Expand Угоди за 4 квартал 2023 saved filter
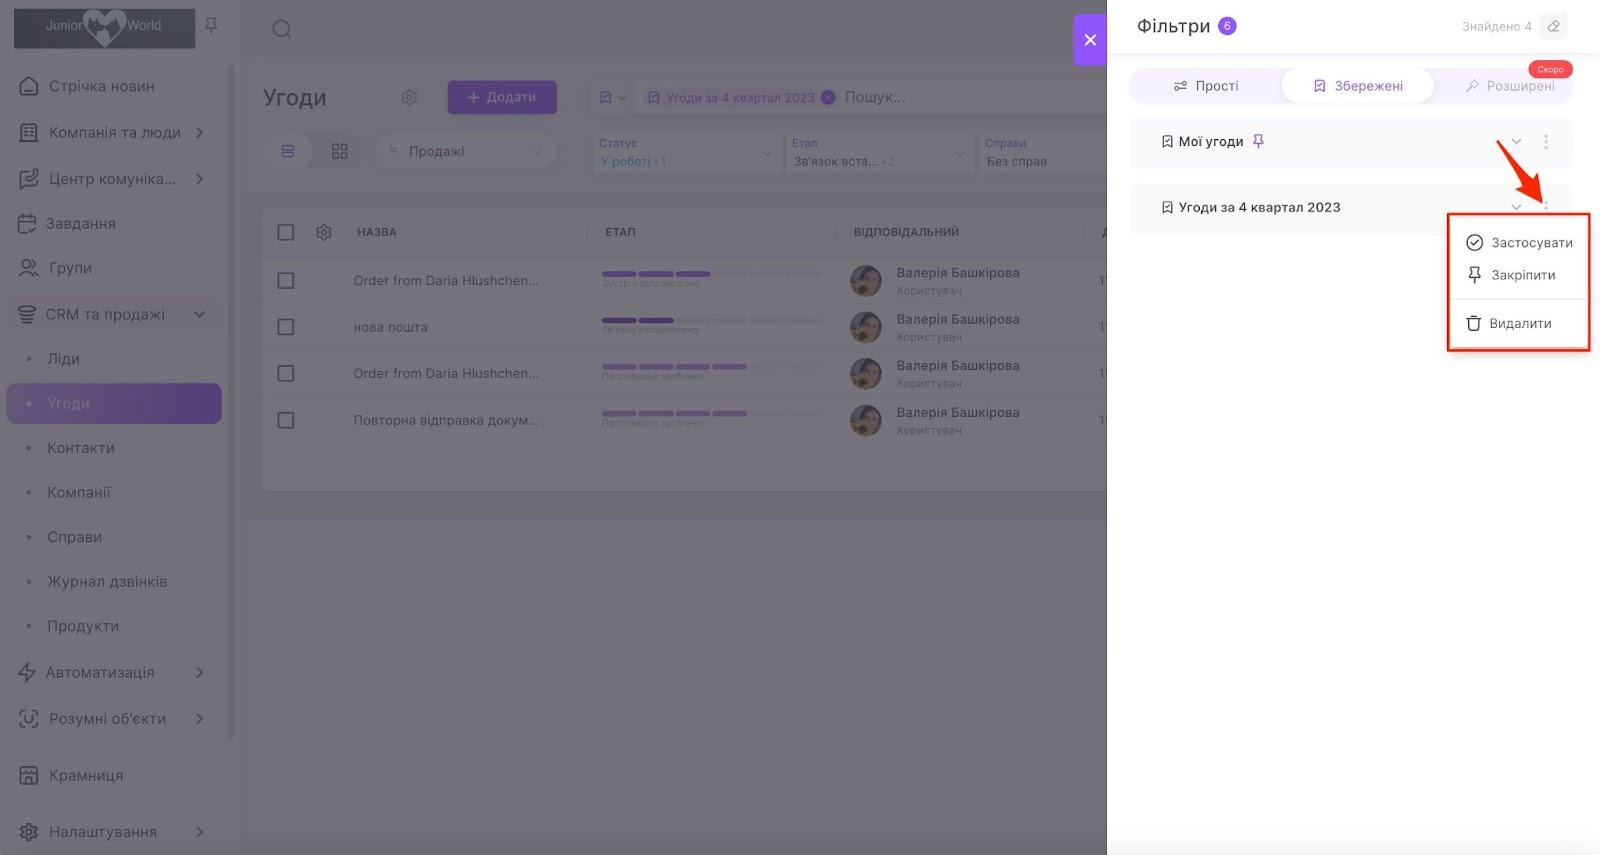 point(1516,207)
